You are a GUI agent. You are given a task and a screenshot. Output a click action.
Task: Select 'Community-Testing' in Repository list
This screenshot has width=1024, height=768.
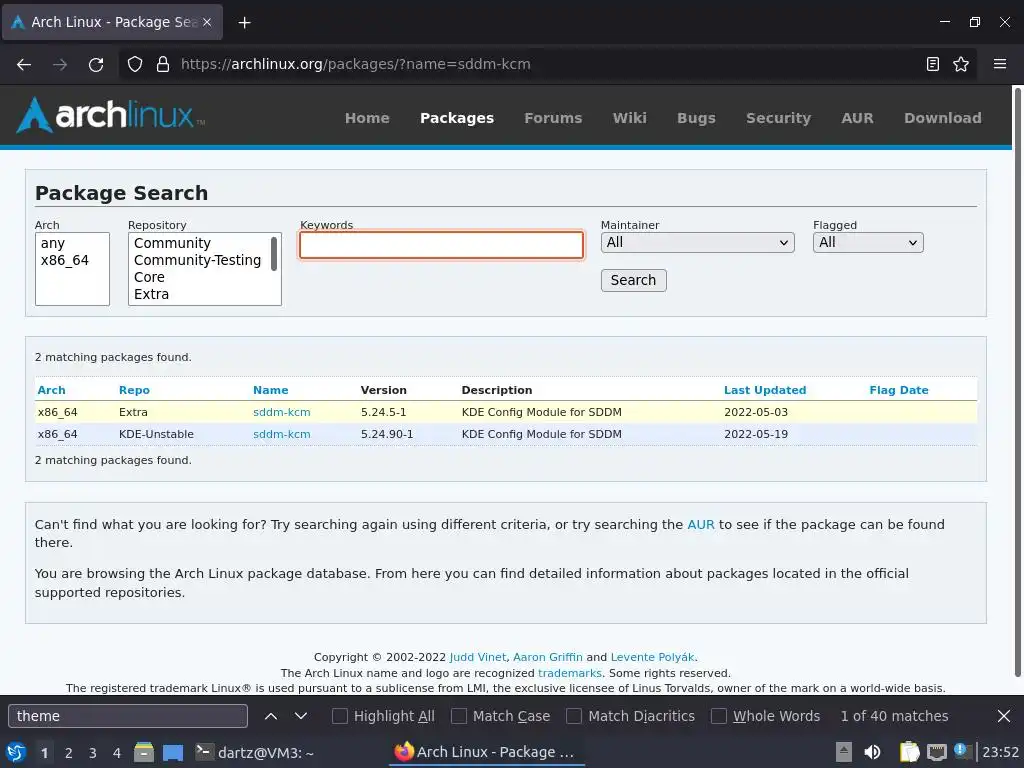(197, 261)
